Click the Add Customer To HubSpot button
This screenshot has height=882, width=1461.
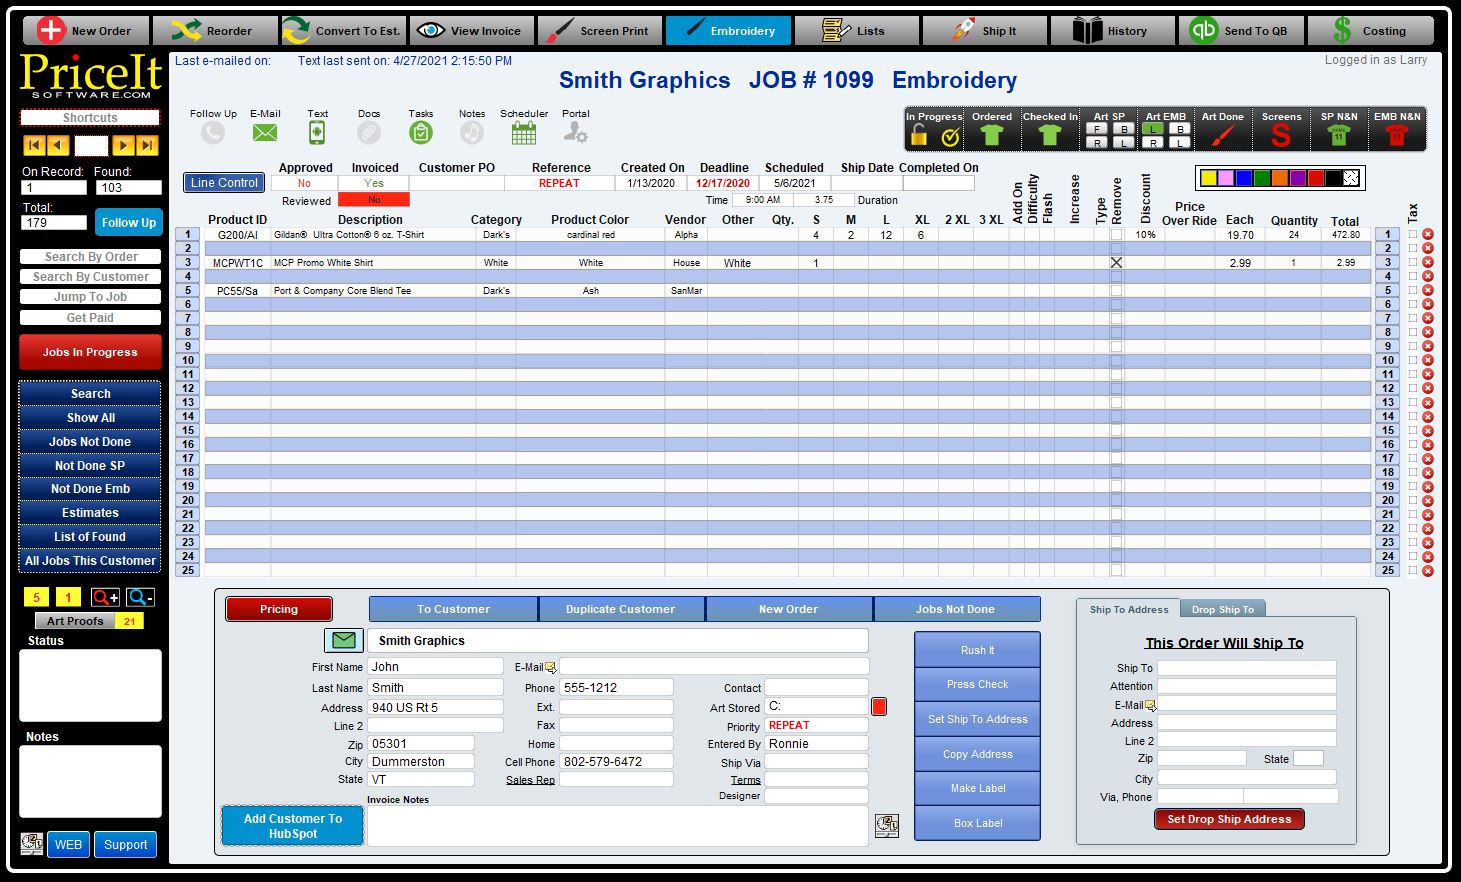coord(291,825)
